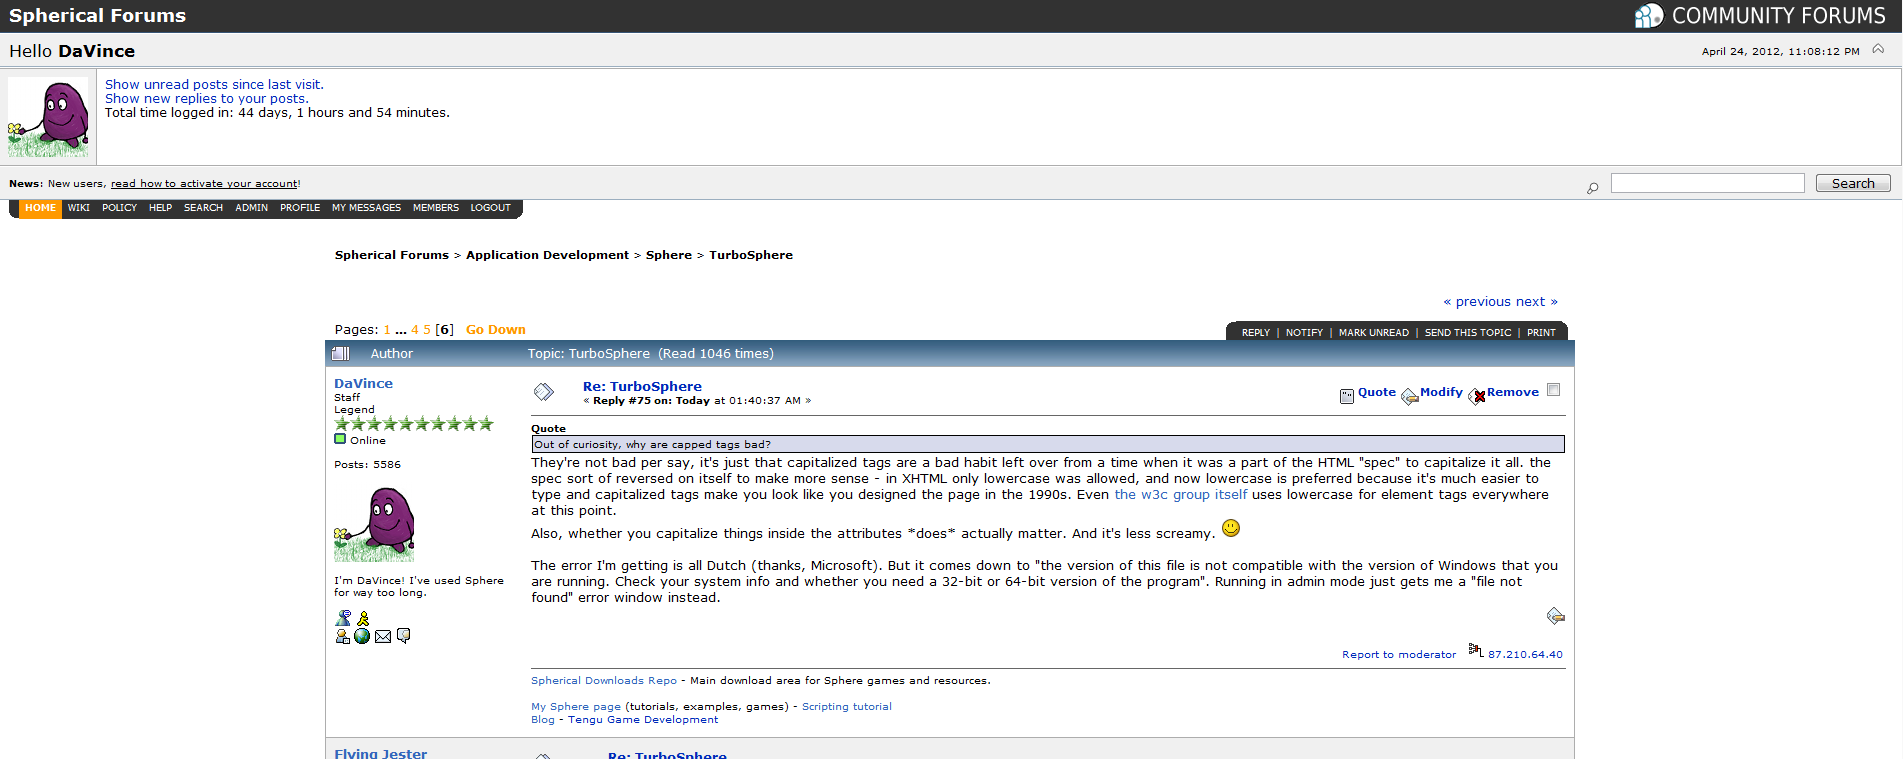Viewport: 1903px width, 759px height.
Task: Click DaVince's avatar in the post
Action: pos(374,524)
